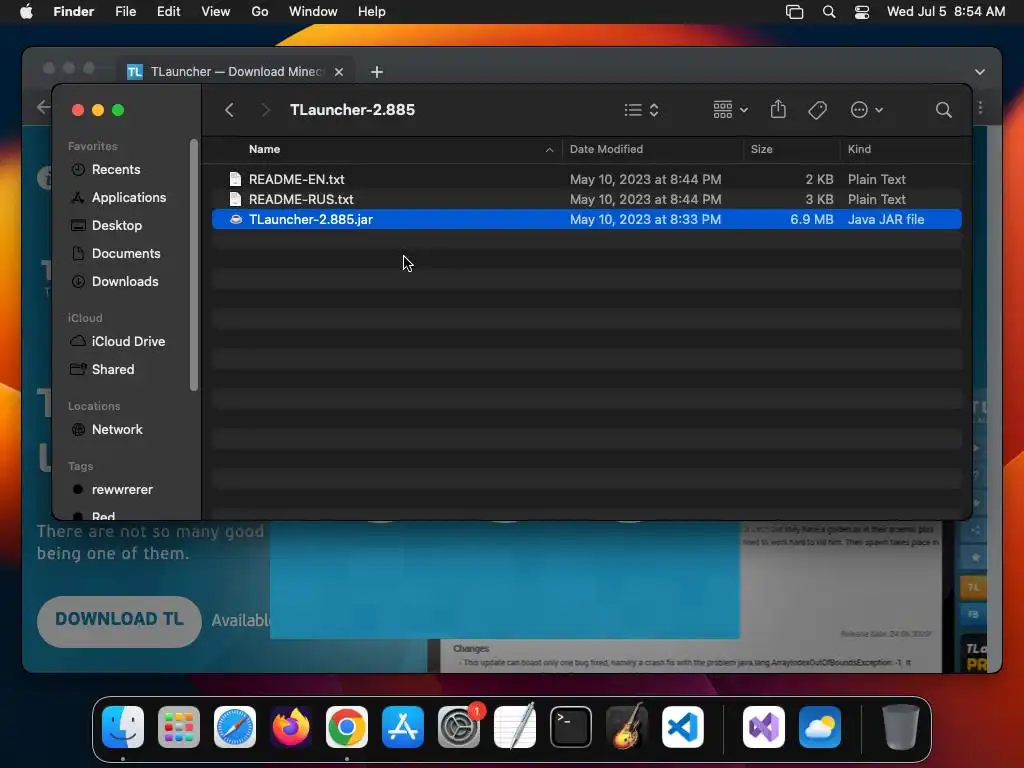Change the list view mode selector
1024x768 pixels.
(x=641, y=110)
